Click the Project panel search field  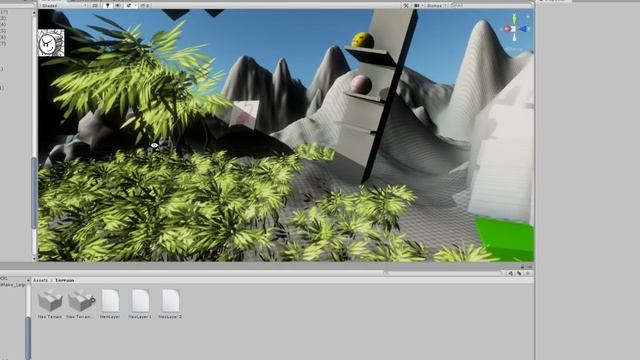pos(443,273)
